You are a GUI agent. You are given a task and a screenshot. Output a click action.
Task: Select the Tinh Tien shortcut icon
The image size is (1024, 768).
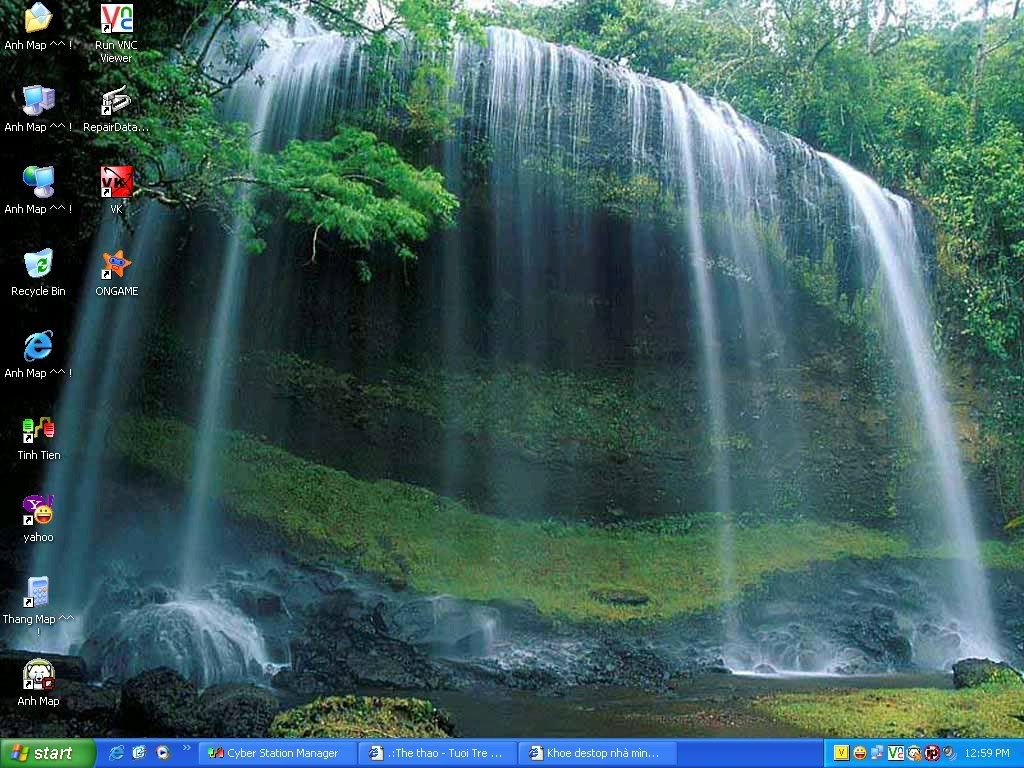coord(38,430)
